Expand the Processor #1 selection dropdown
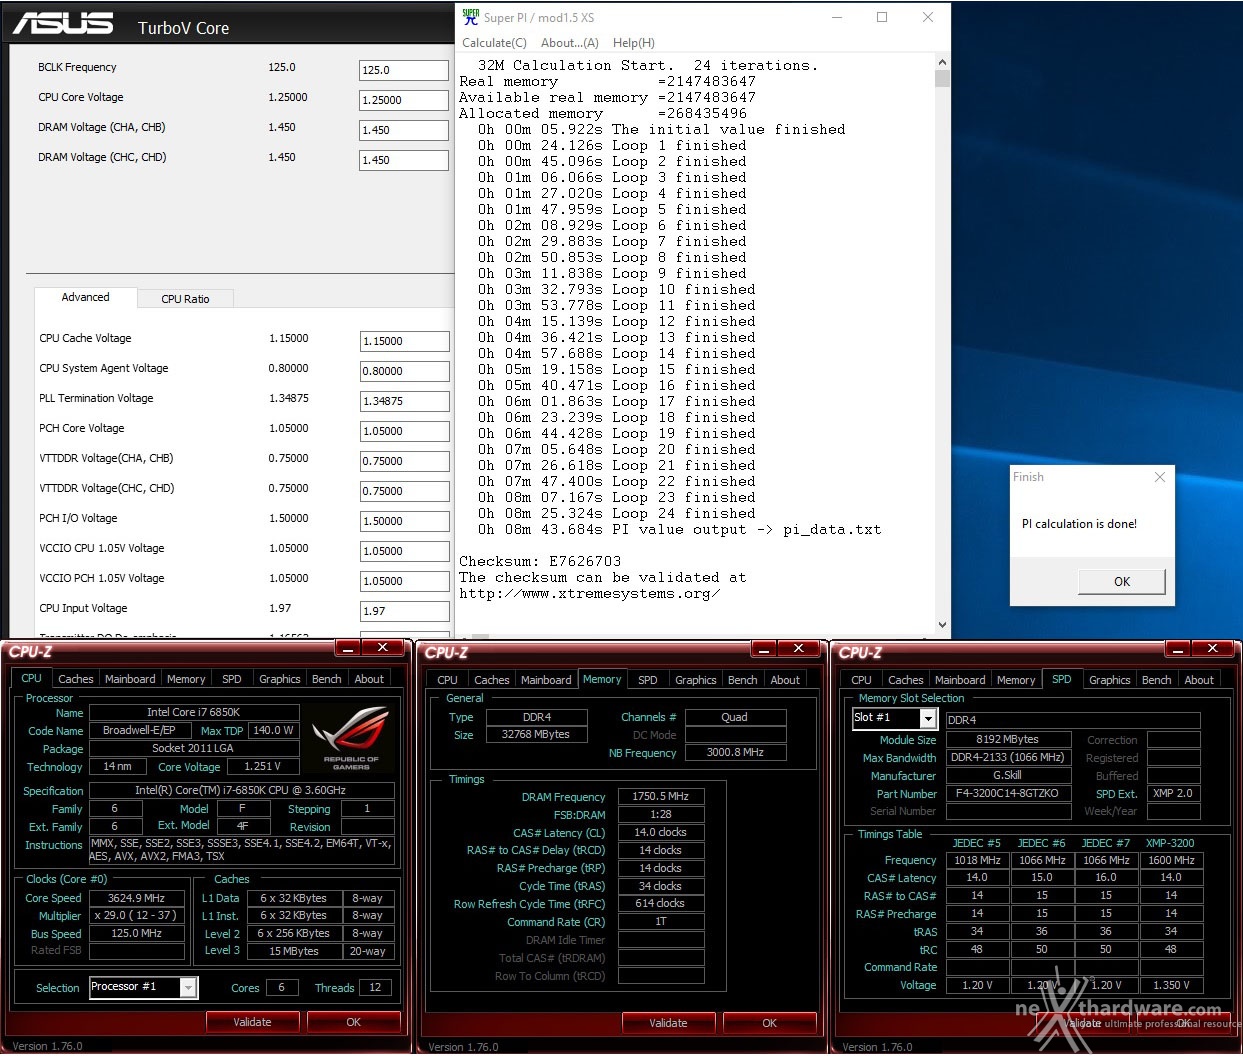 [x=188, y=988]
